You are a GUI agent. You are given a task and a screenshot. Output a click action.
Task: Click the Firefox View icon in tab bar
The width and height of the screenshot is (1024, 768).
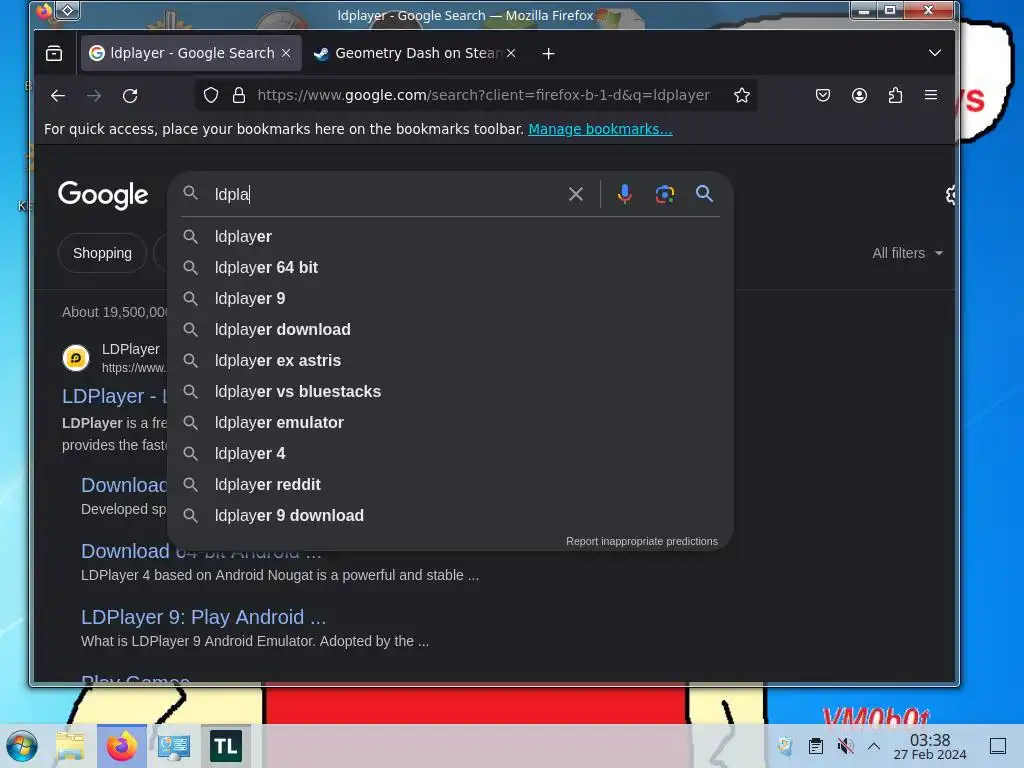[x=54, y=54]
